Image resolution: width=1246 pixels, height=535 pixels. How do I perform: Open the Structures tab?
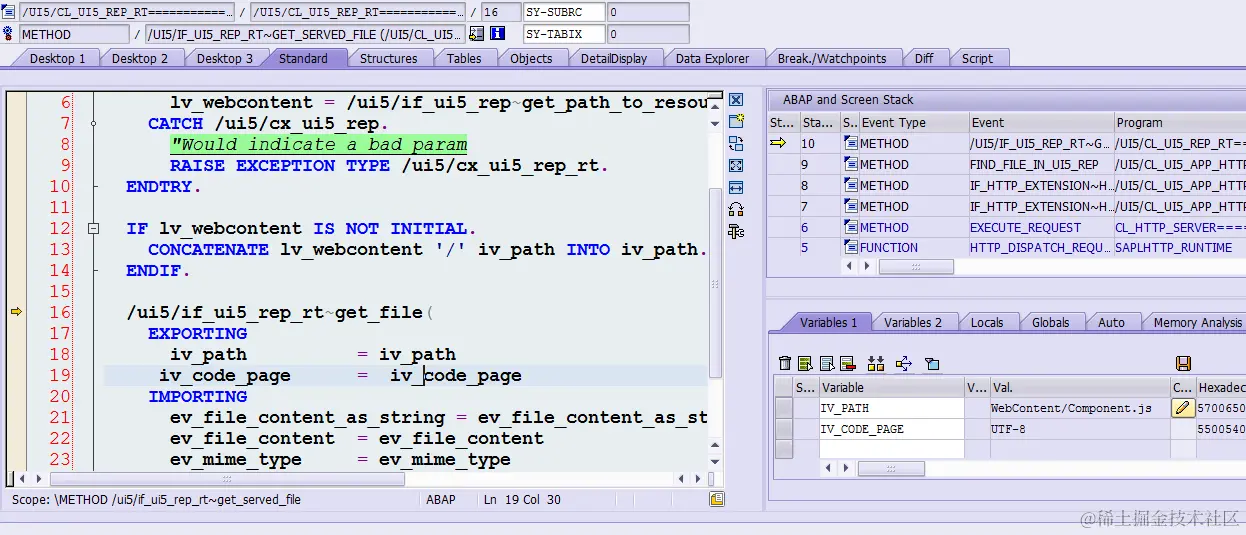(388, 58)
